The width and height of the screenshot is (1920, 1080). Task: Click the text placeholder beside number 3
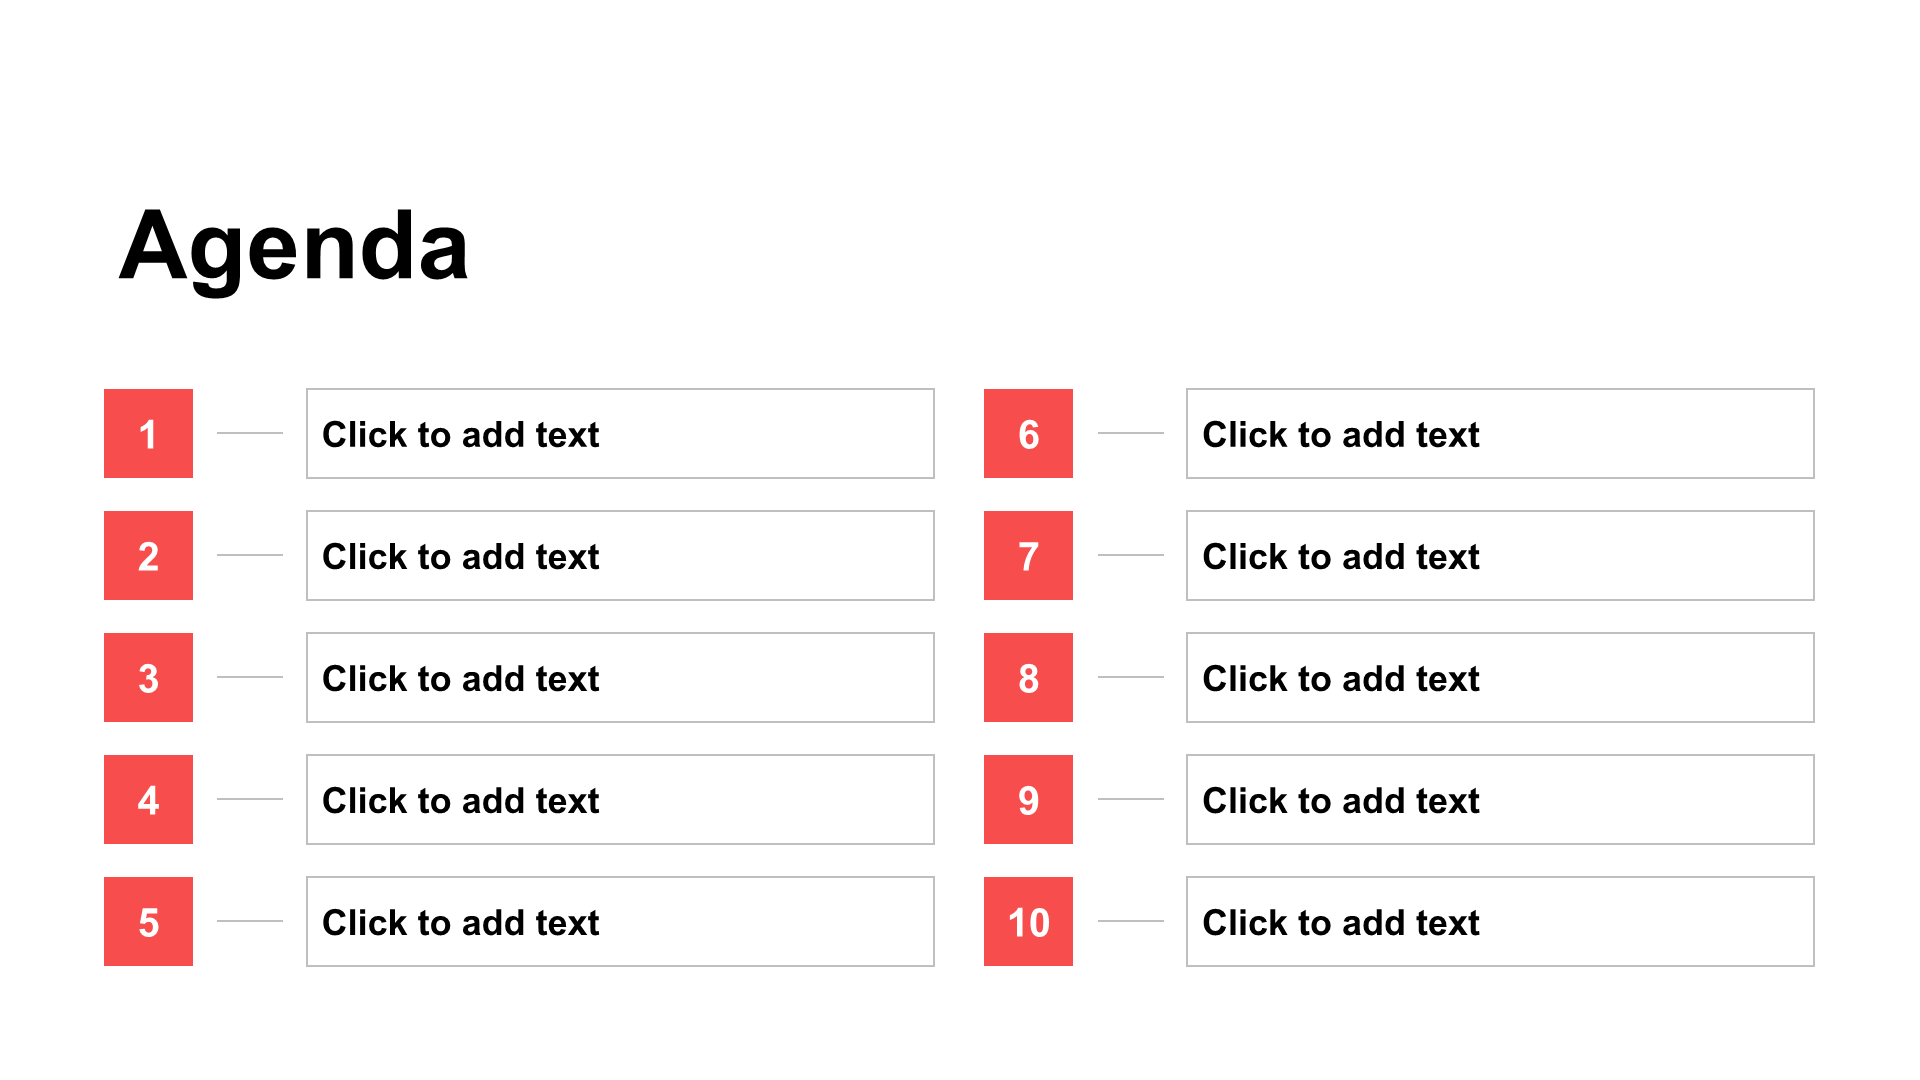pyautogui.click(x=620, y=677)
